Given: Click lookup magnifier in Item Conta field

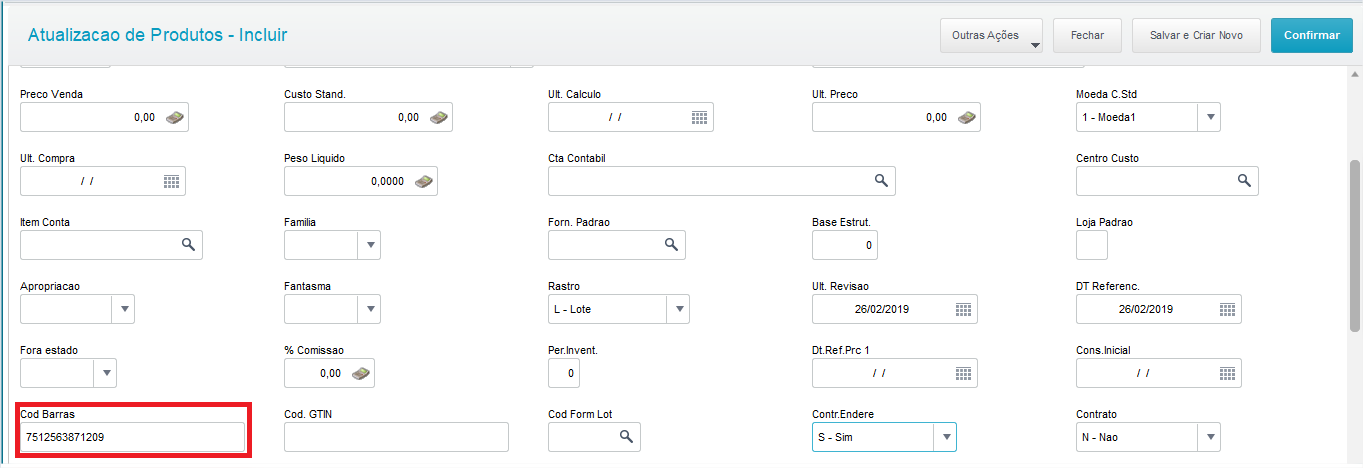Looking at the screenshot, I should [x=188, y=245].
